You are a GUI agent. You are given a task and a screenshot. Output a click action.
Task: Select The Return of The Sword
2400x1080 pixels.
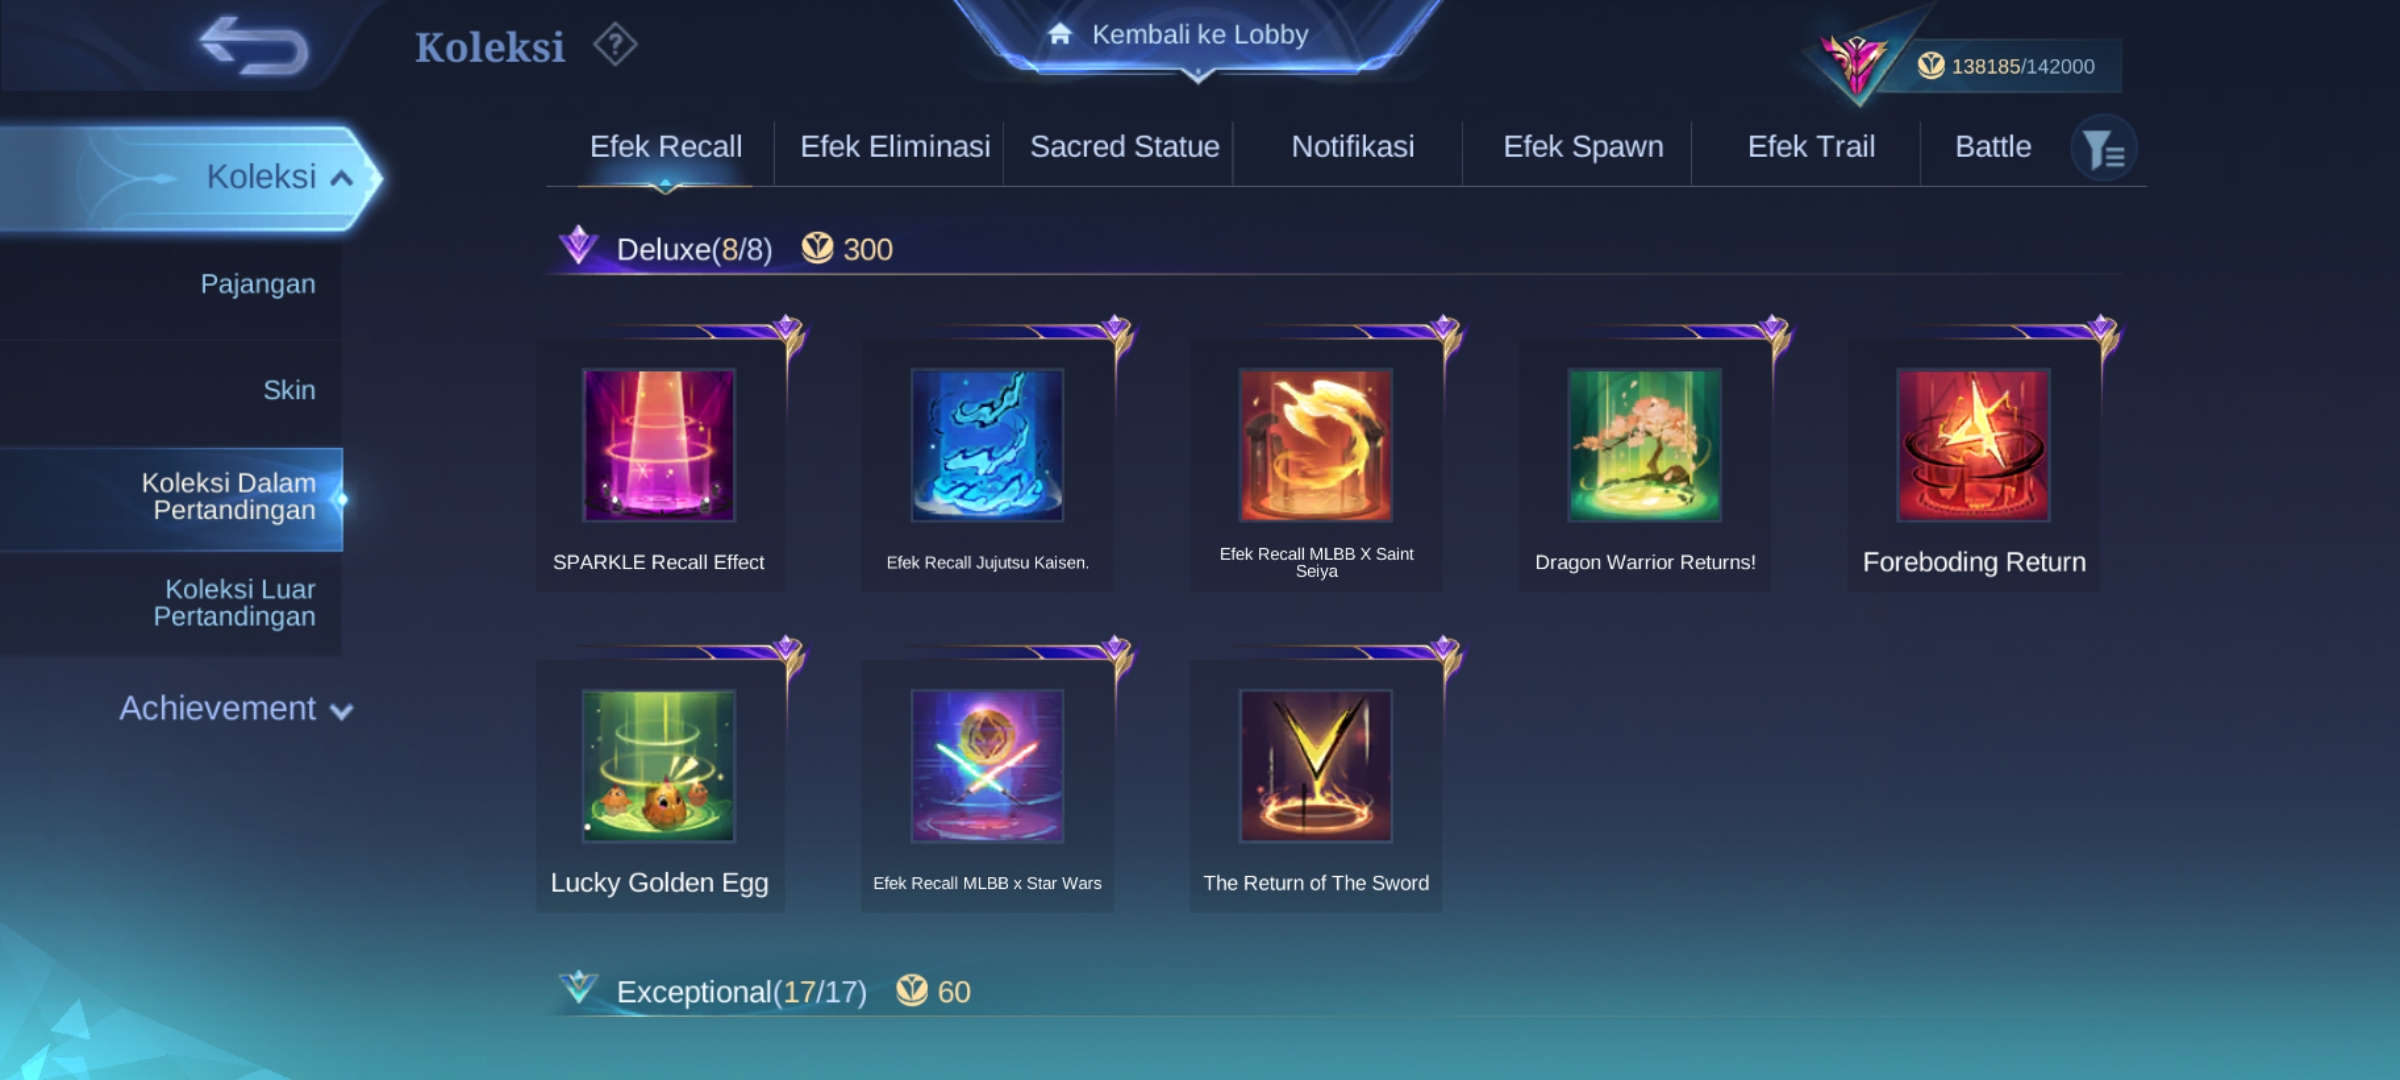pyautogui.click(x=1316, y=766)
